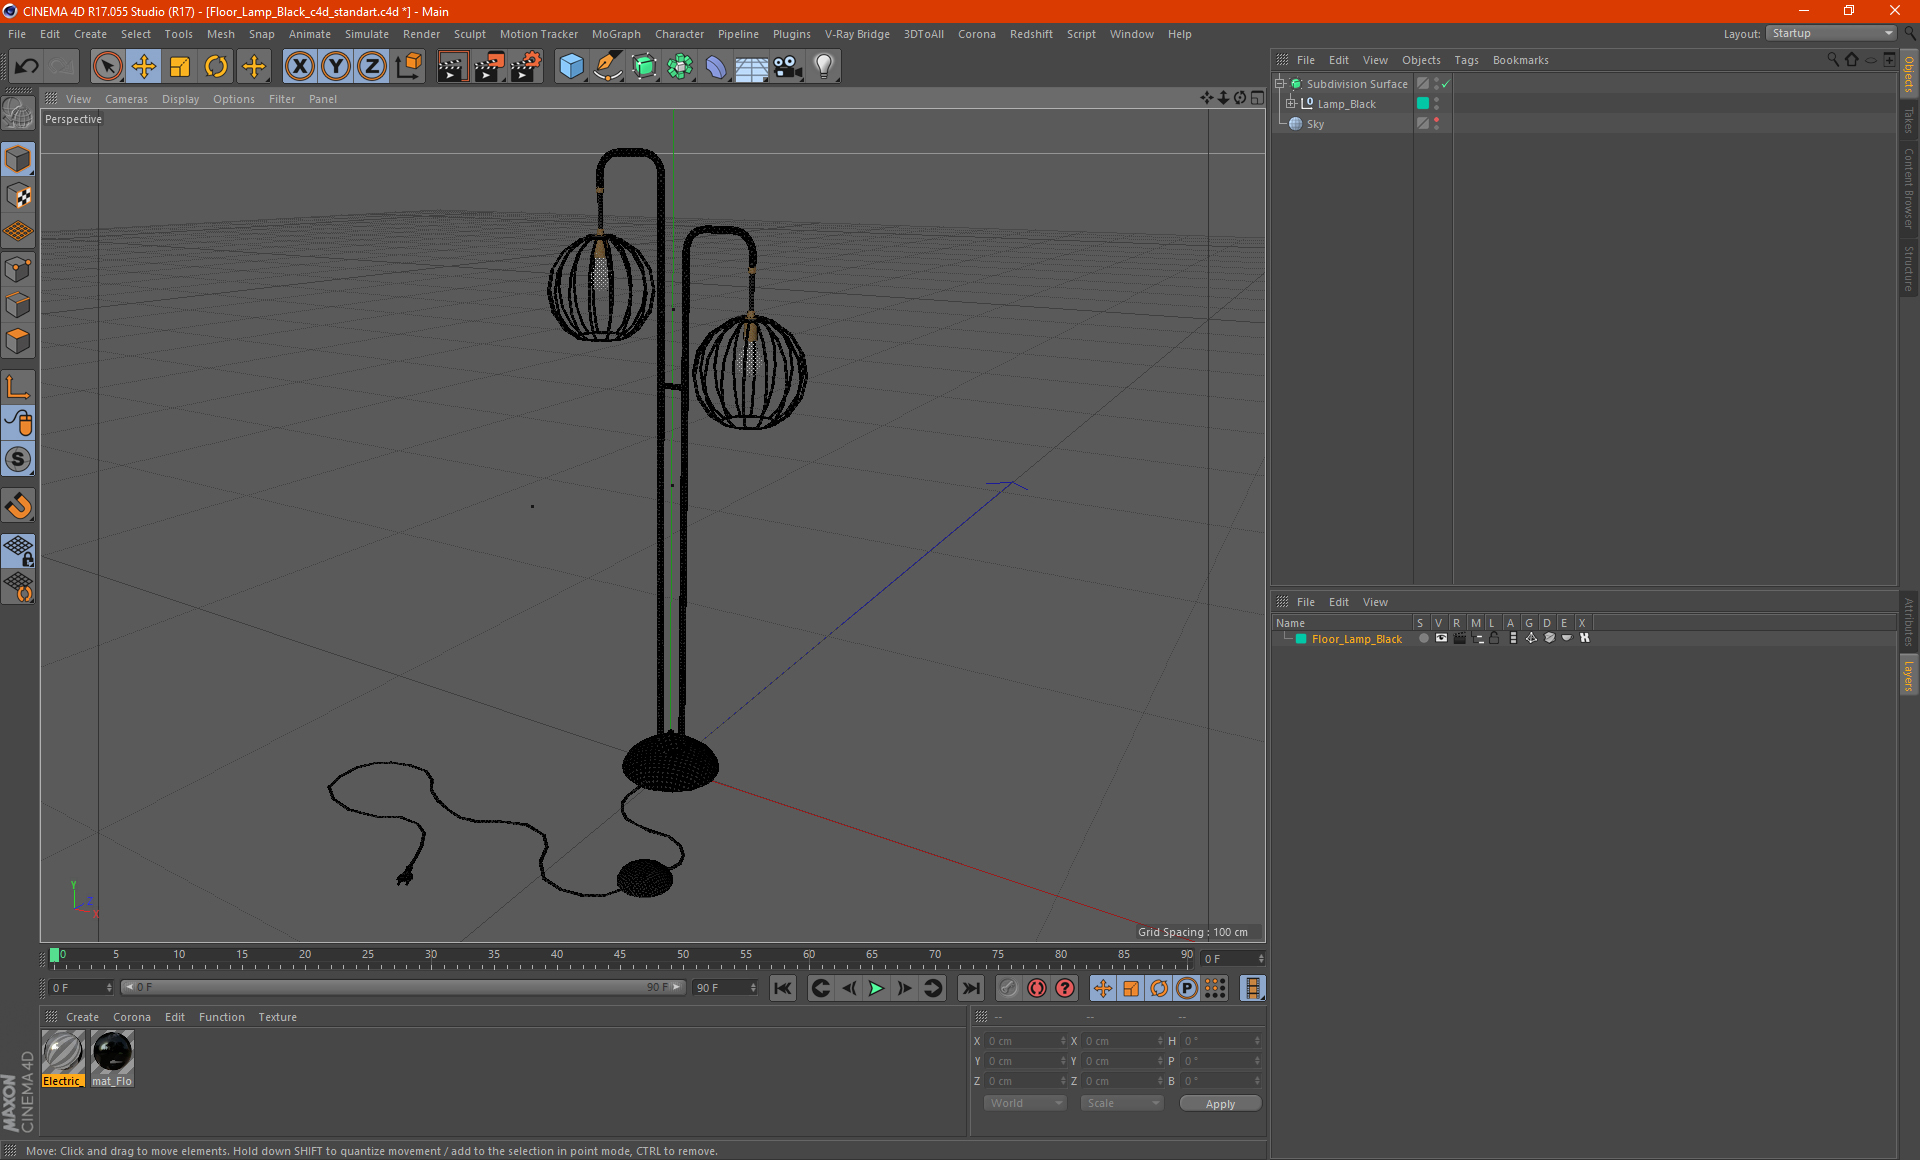
Task: Collapse the Subdivision Surface tree item
Action: (x=1279, y=84)
